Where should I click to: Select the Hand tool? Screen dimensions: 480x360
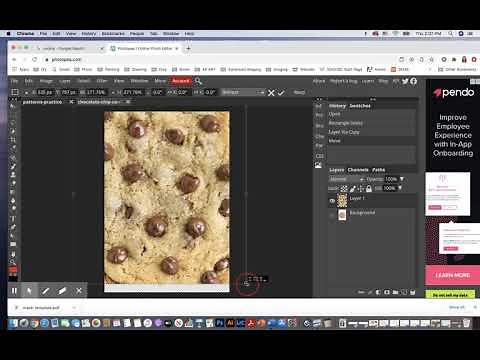pyautogui.click(x=13, y=253)
